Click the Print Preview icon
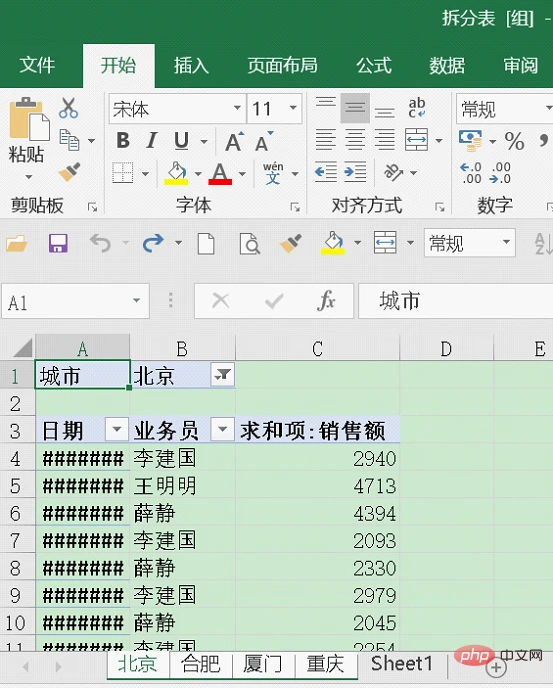 tap(249, 244)
